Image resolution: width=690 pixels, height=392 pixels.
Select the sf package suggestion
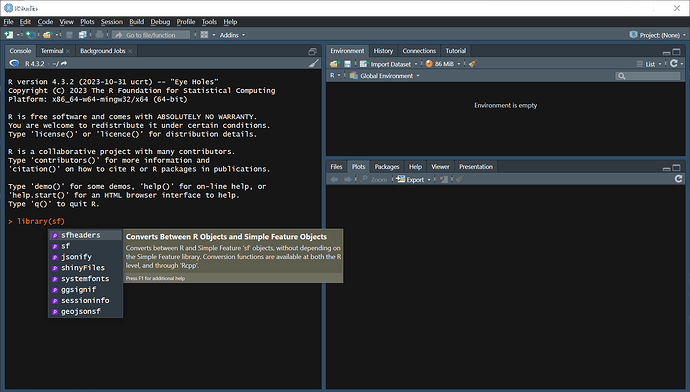(85, 246)
